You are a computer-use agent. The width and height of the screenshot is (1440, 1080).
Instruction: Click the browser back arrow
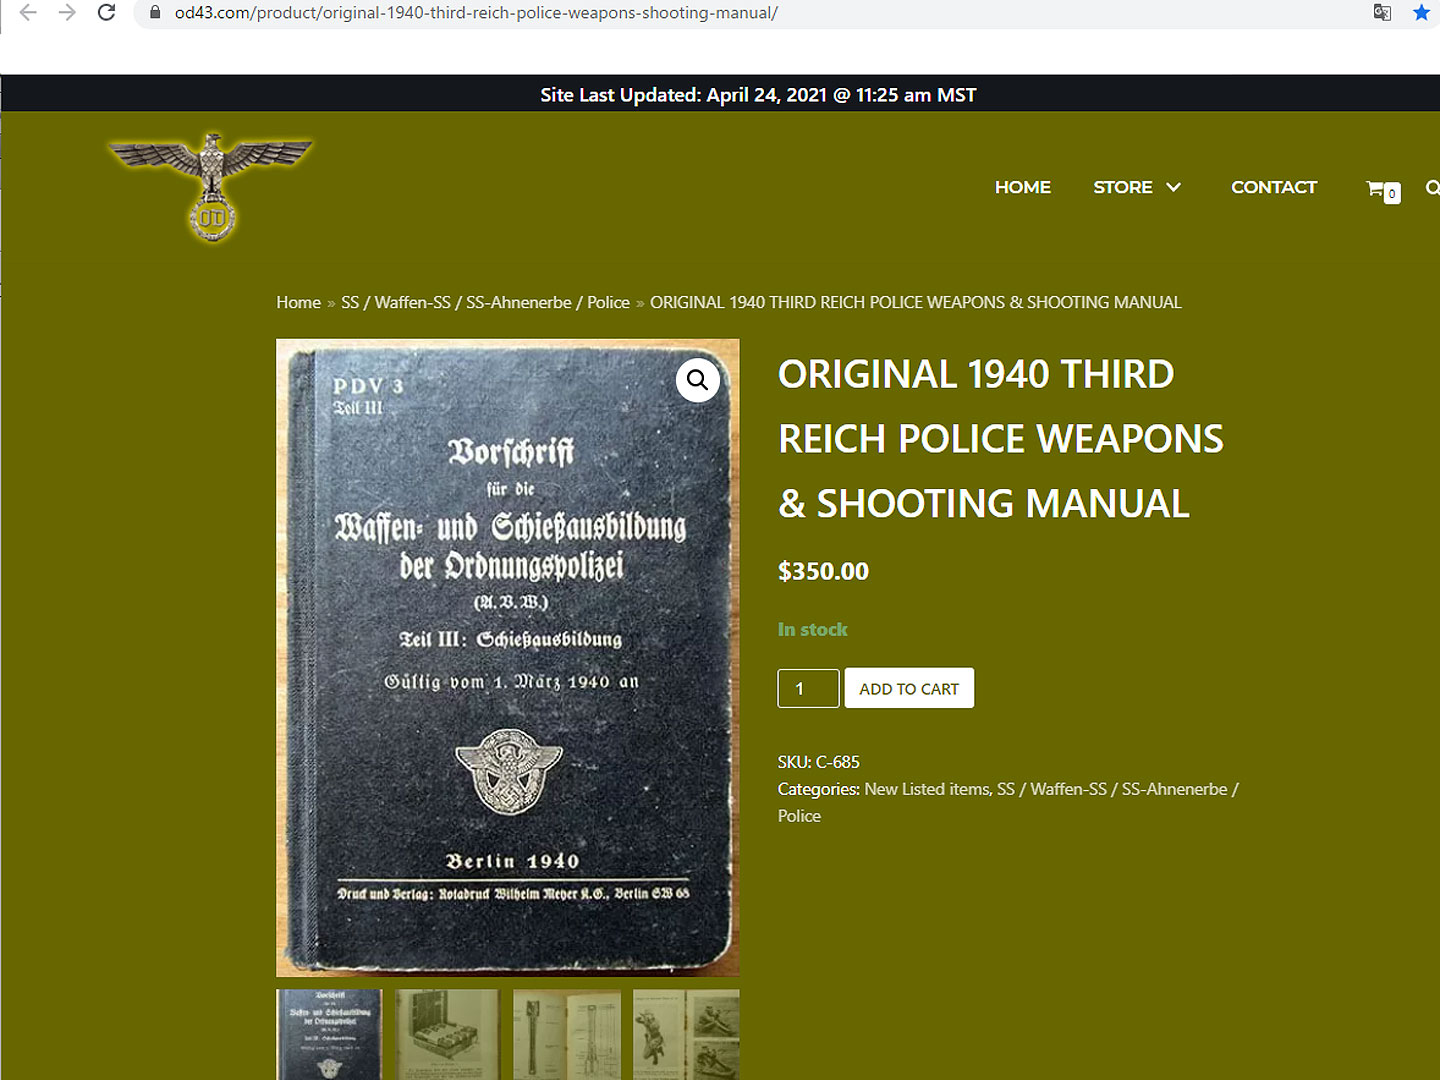pyautogui.click(x=28, y=13)
